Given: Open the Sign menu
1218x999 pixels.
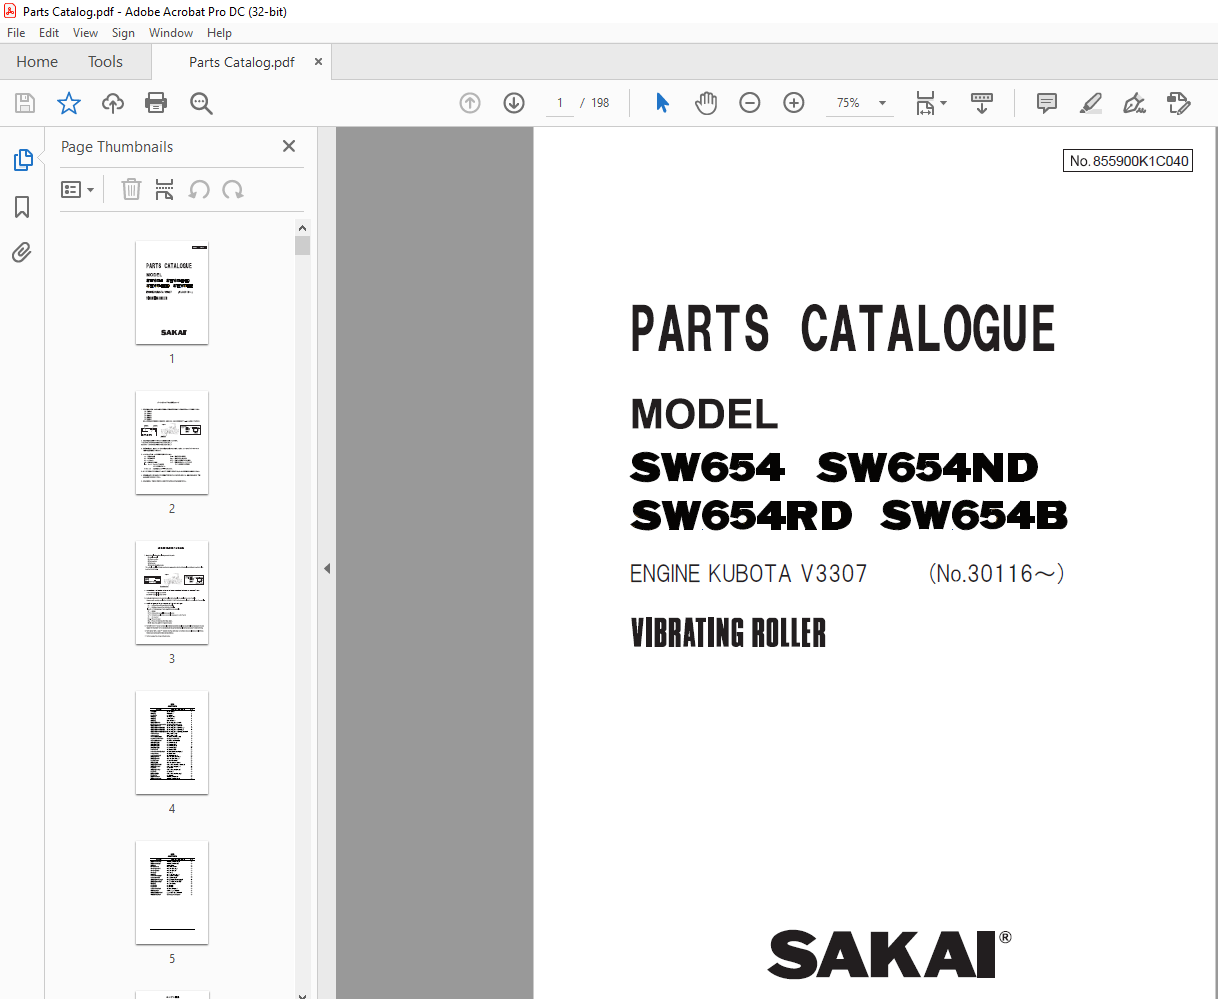Looking at the screenshot, I should click(123, 33).
